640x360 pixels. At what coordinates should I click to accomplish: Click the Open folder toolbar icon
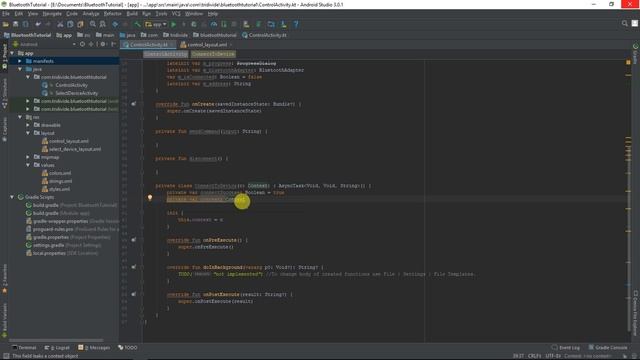(6, 24)
